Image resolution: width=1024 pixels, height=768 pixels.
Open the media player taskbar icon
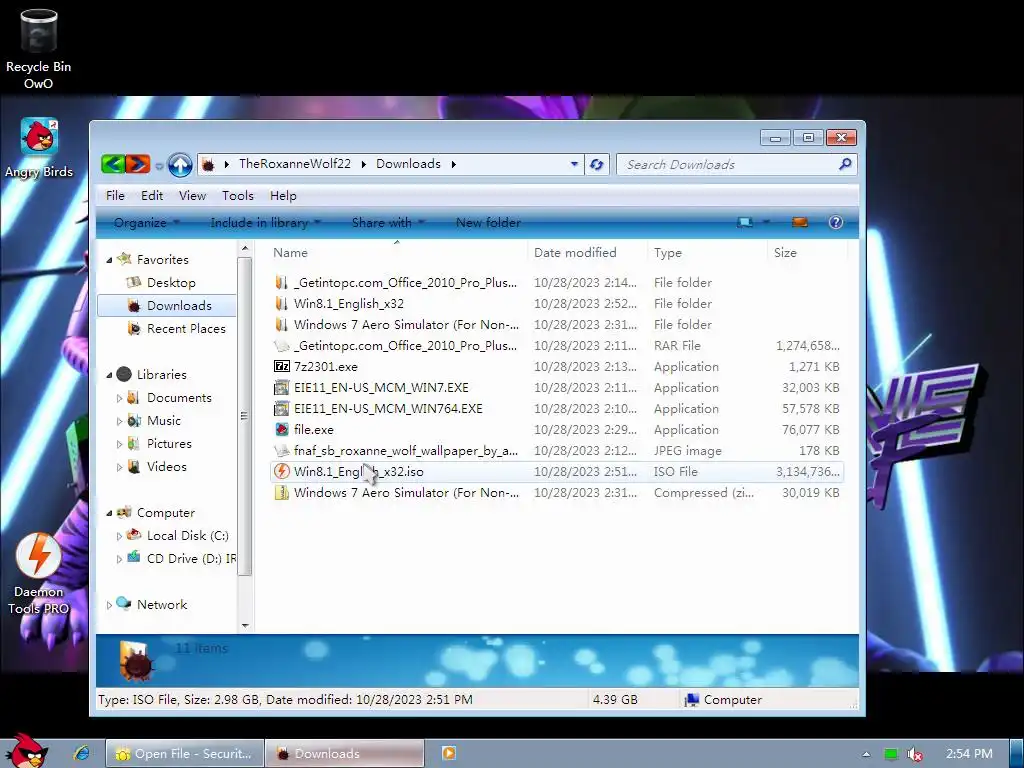449,753
